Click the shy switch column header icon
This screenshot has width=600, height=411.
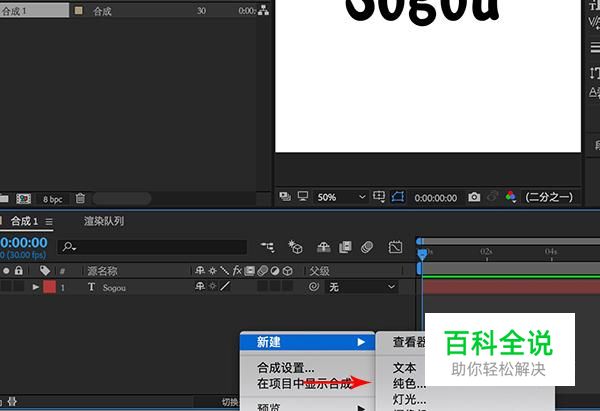(x=200, y=271)
